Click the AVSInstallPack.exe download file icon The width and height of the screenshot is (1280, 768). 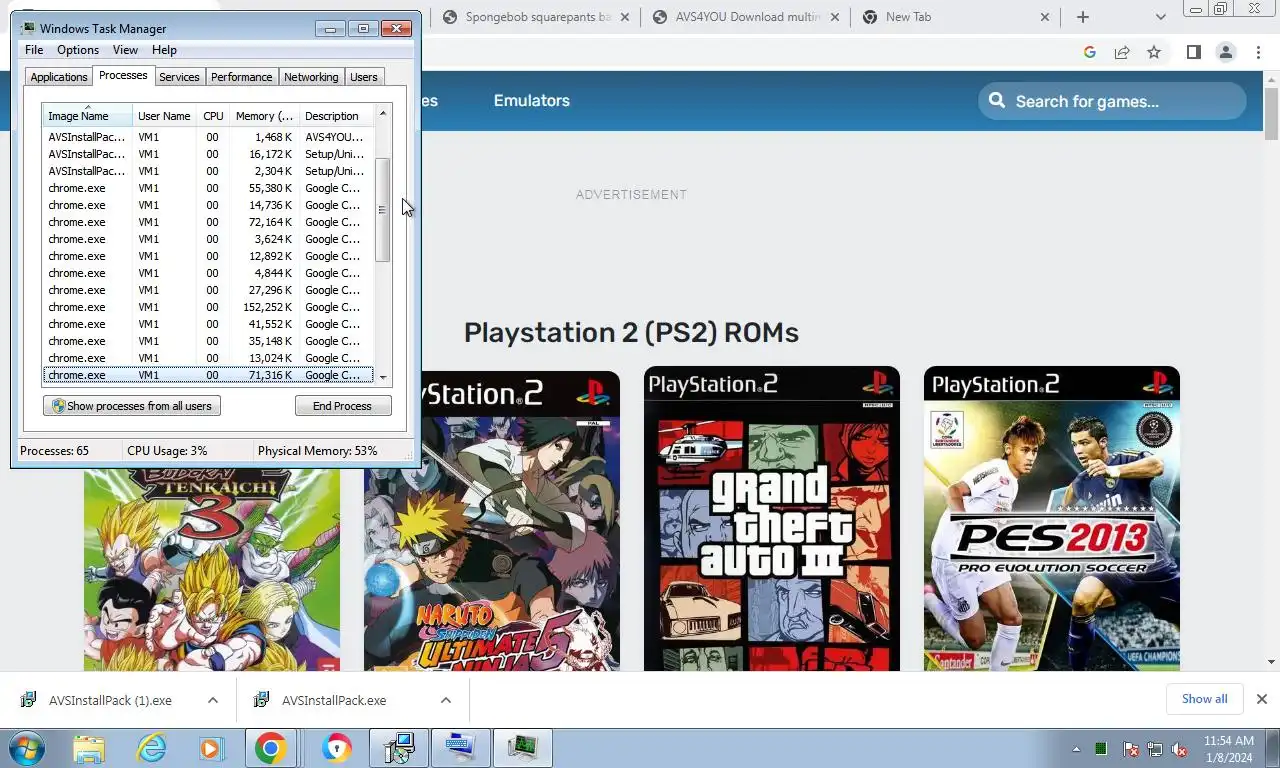coord(262,700)
